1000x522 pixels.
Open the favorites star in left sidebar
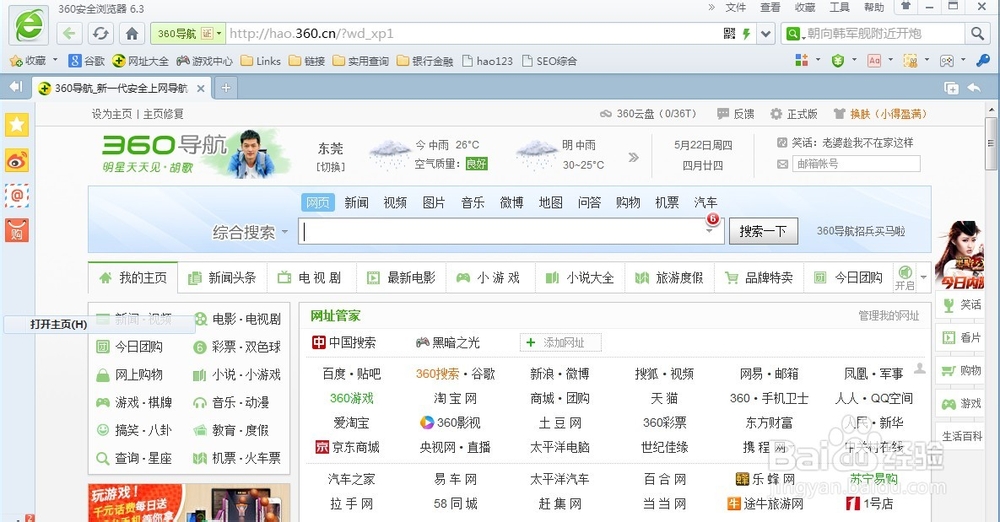pyautogui.click(x=17, y=124)
